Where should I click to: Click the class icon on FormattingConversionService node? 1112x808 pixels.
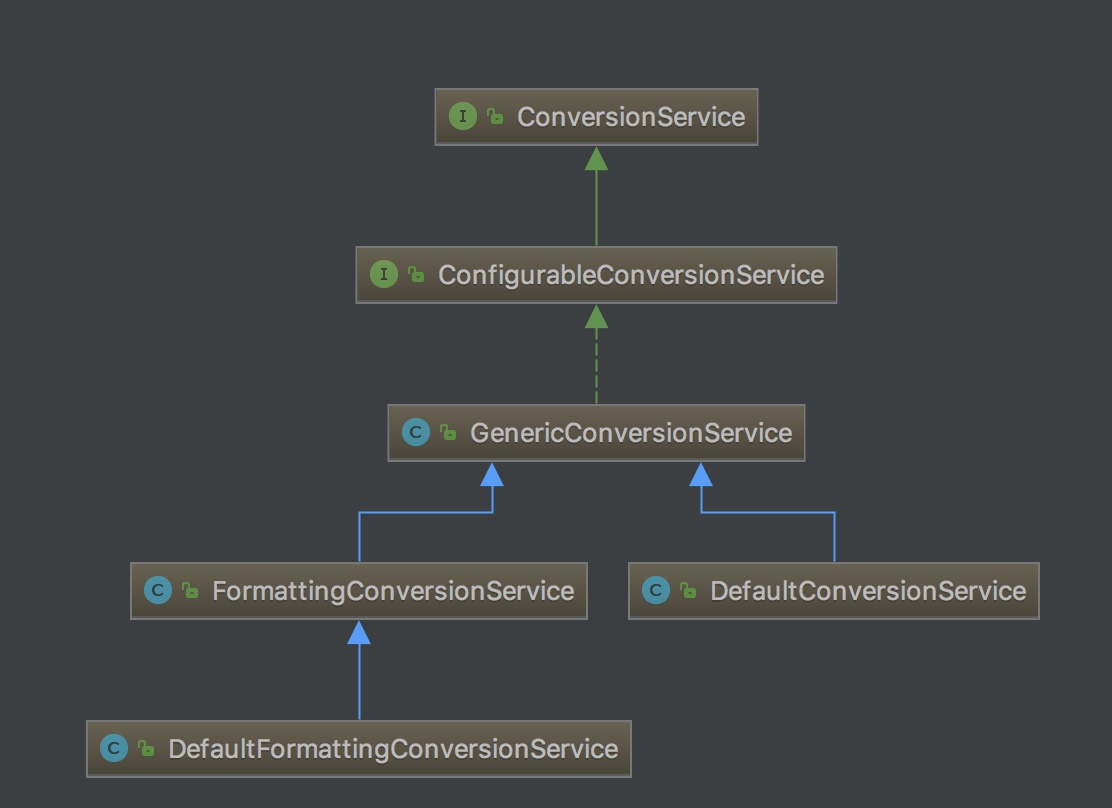coord(158,591)
